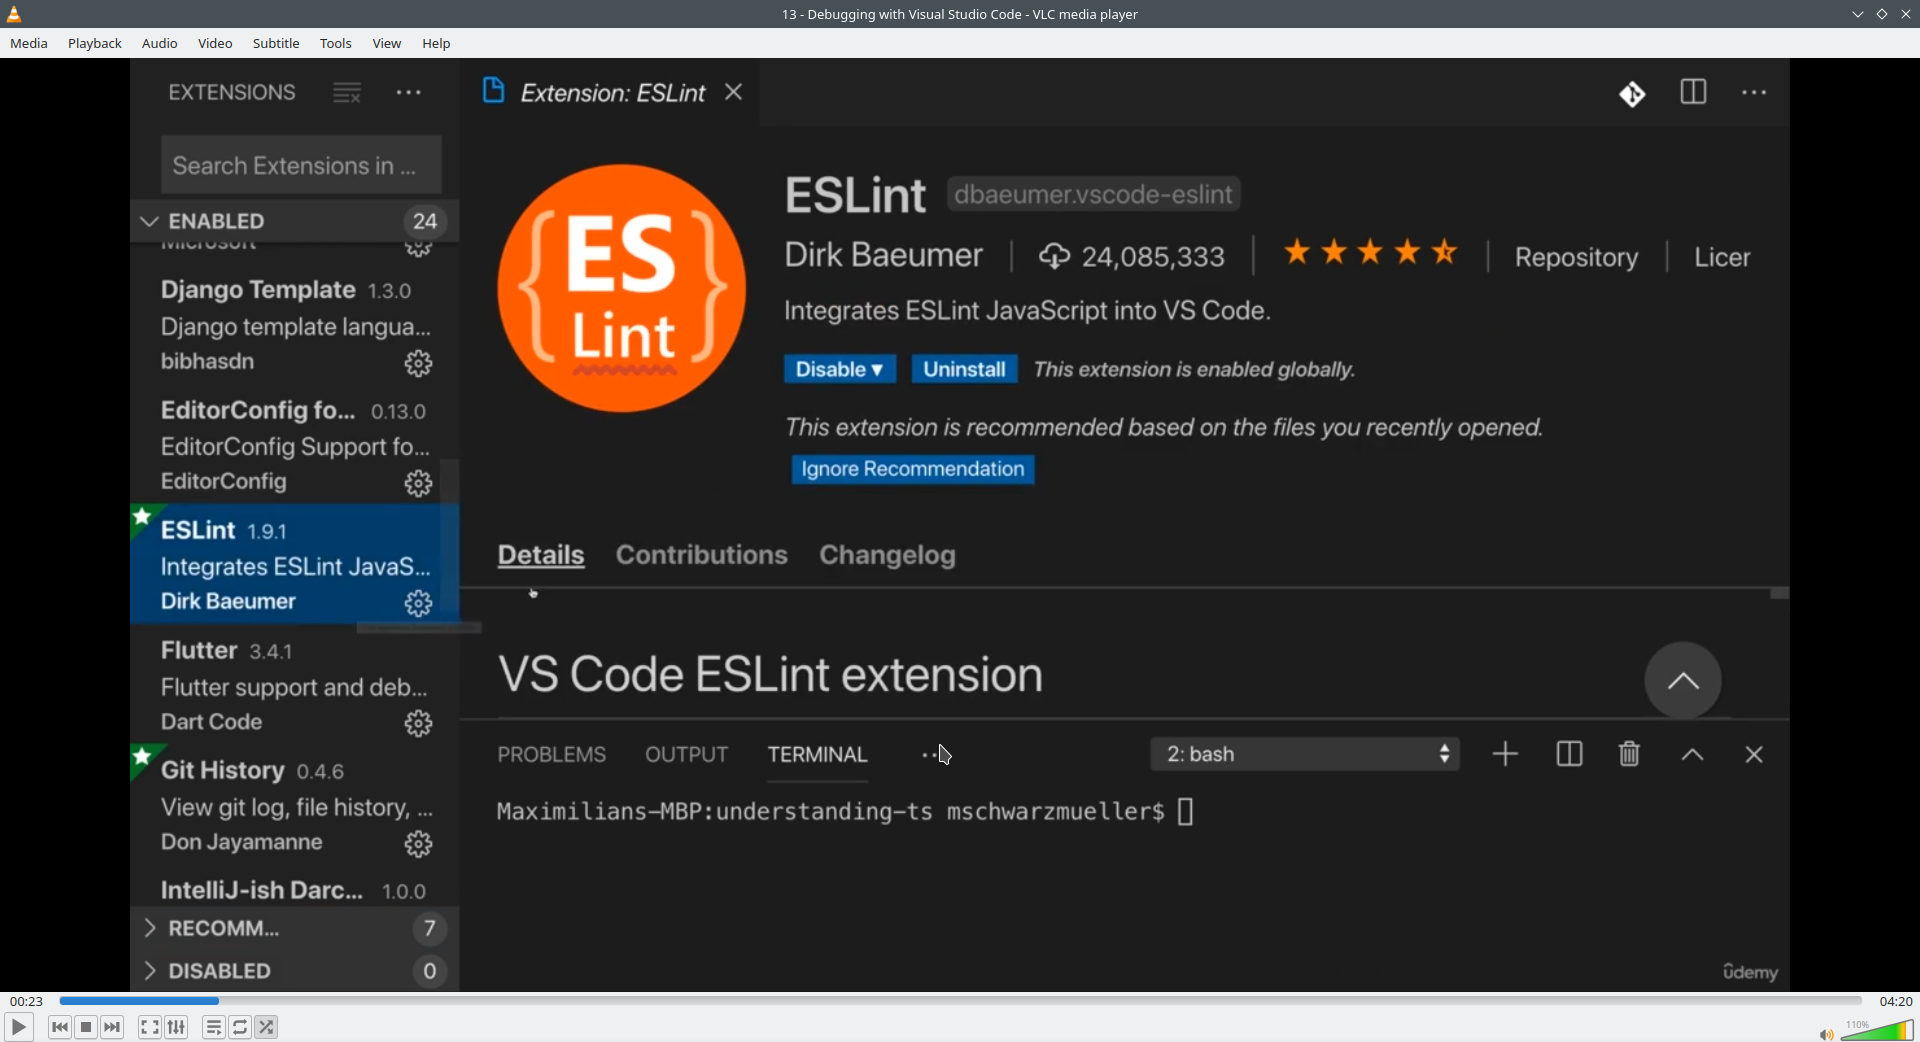
Task: Expand the RECOMMENDED extensions section
Action: tap(295, 929)
